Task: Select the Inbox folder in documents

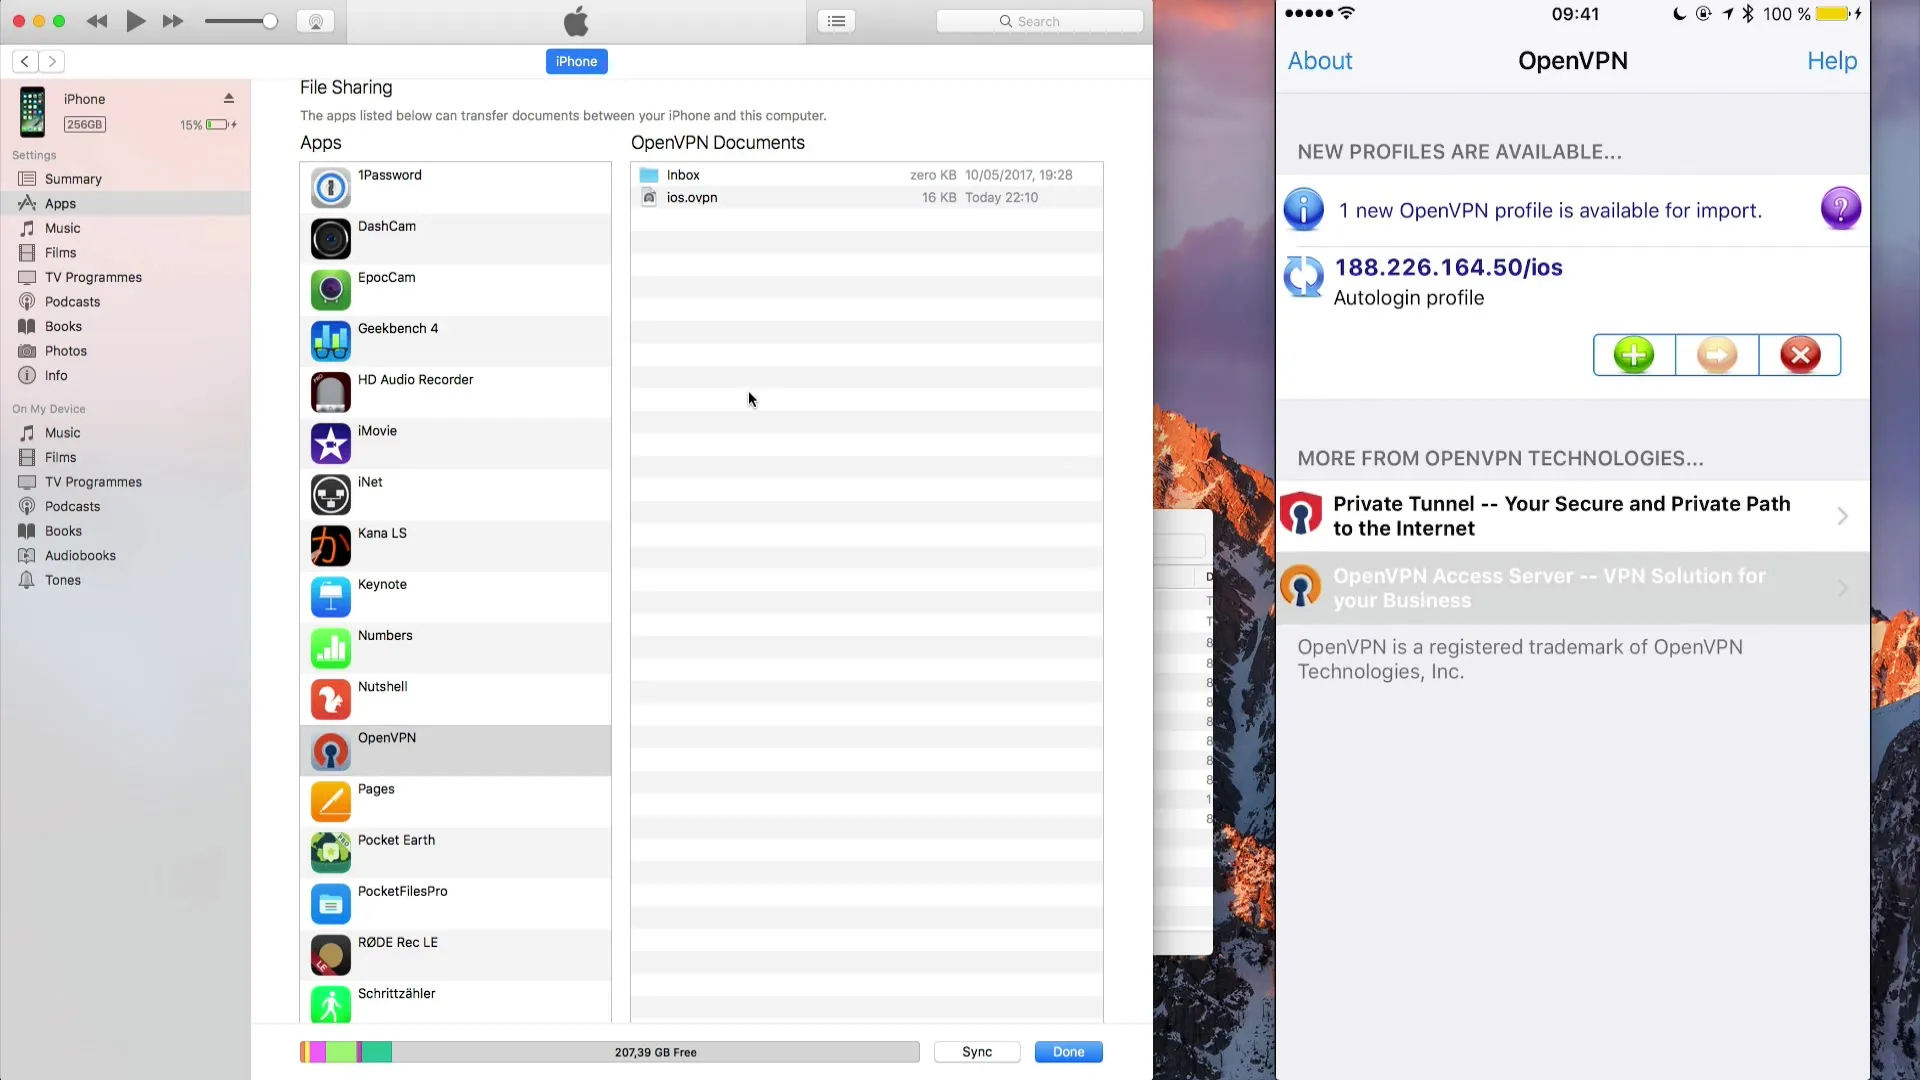Action: [x=866, y=175]
